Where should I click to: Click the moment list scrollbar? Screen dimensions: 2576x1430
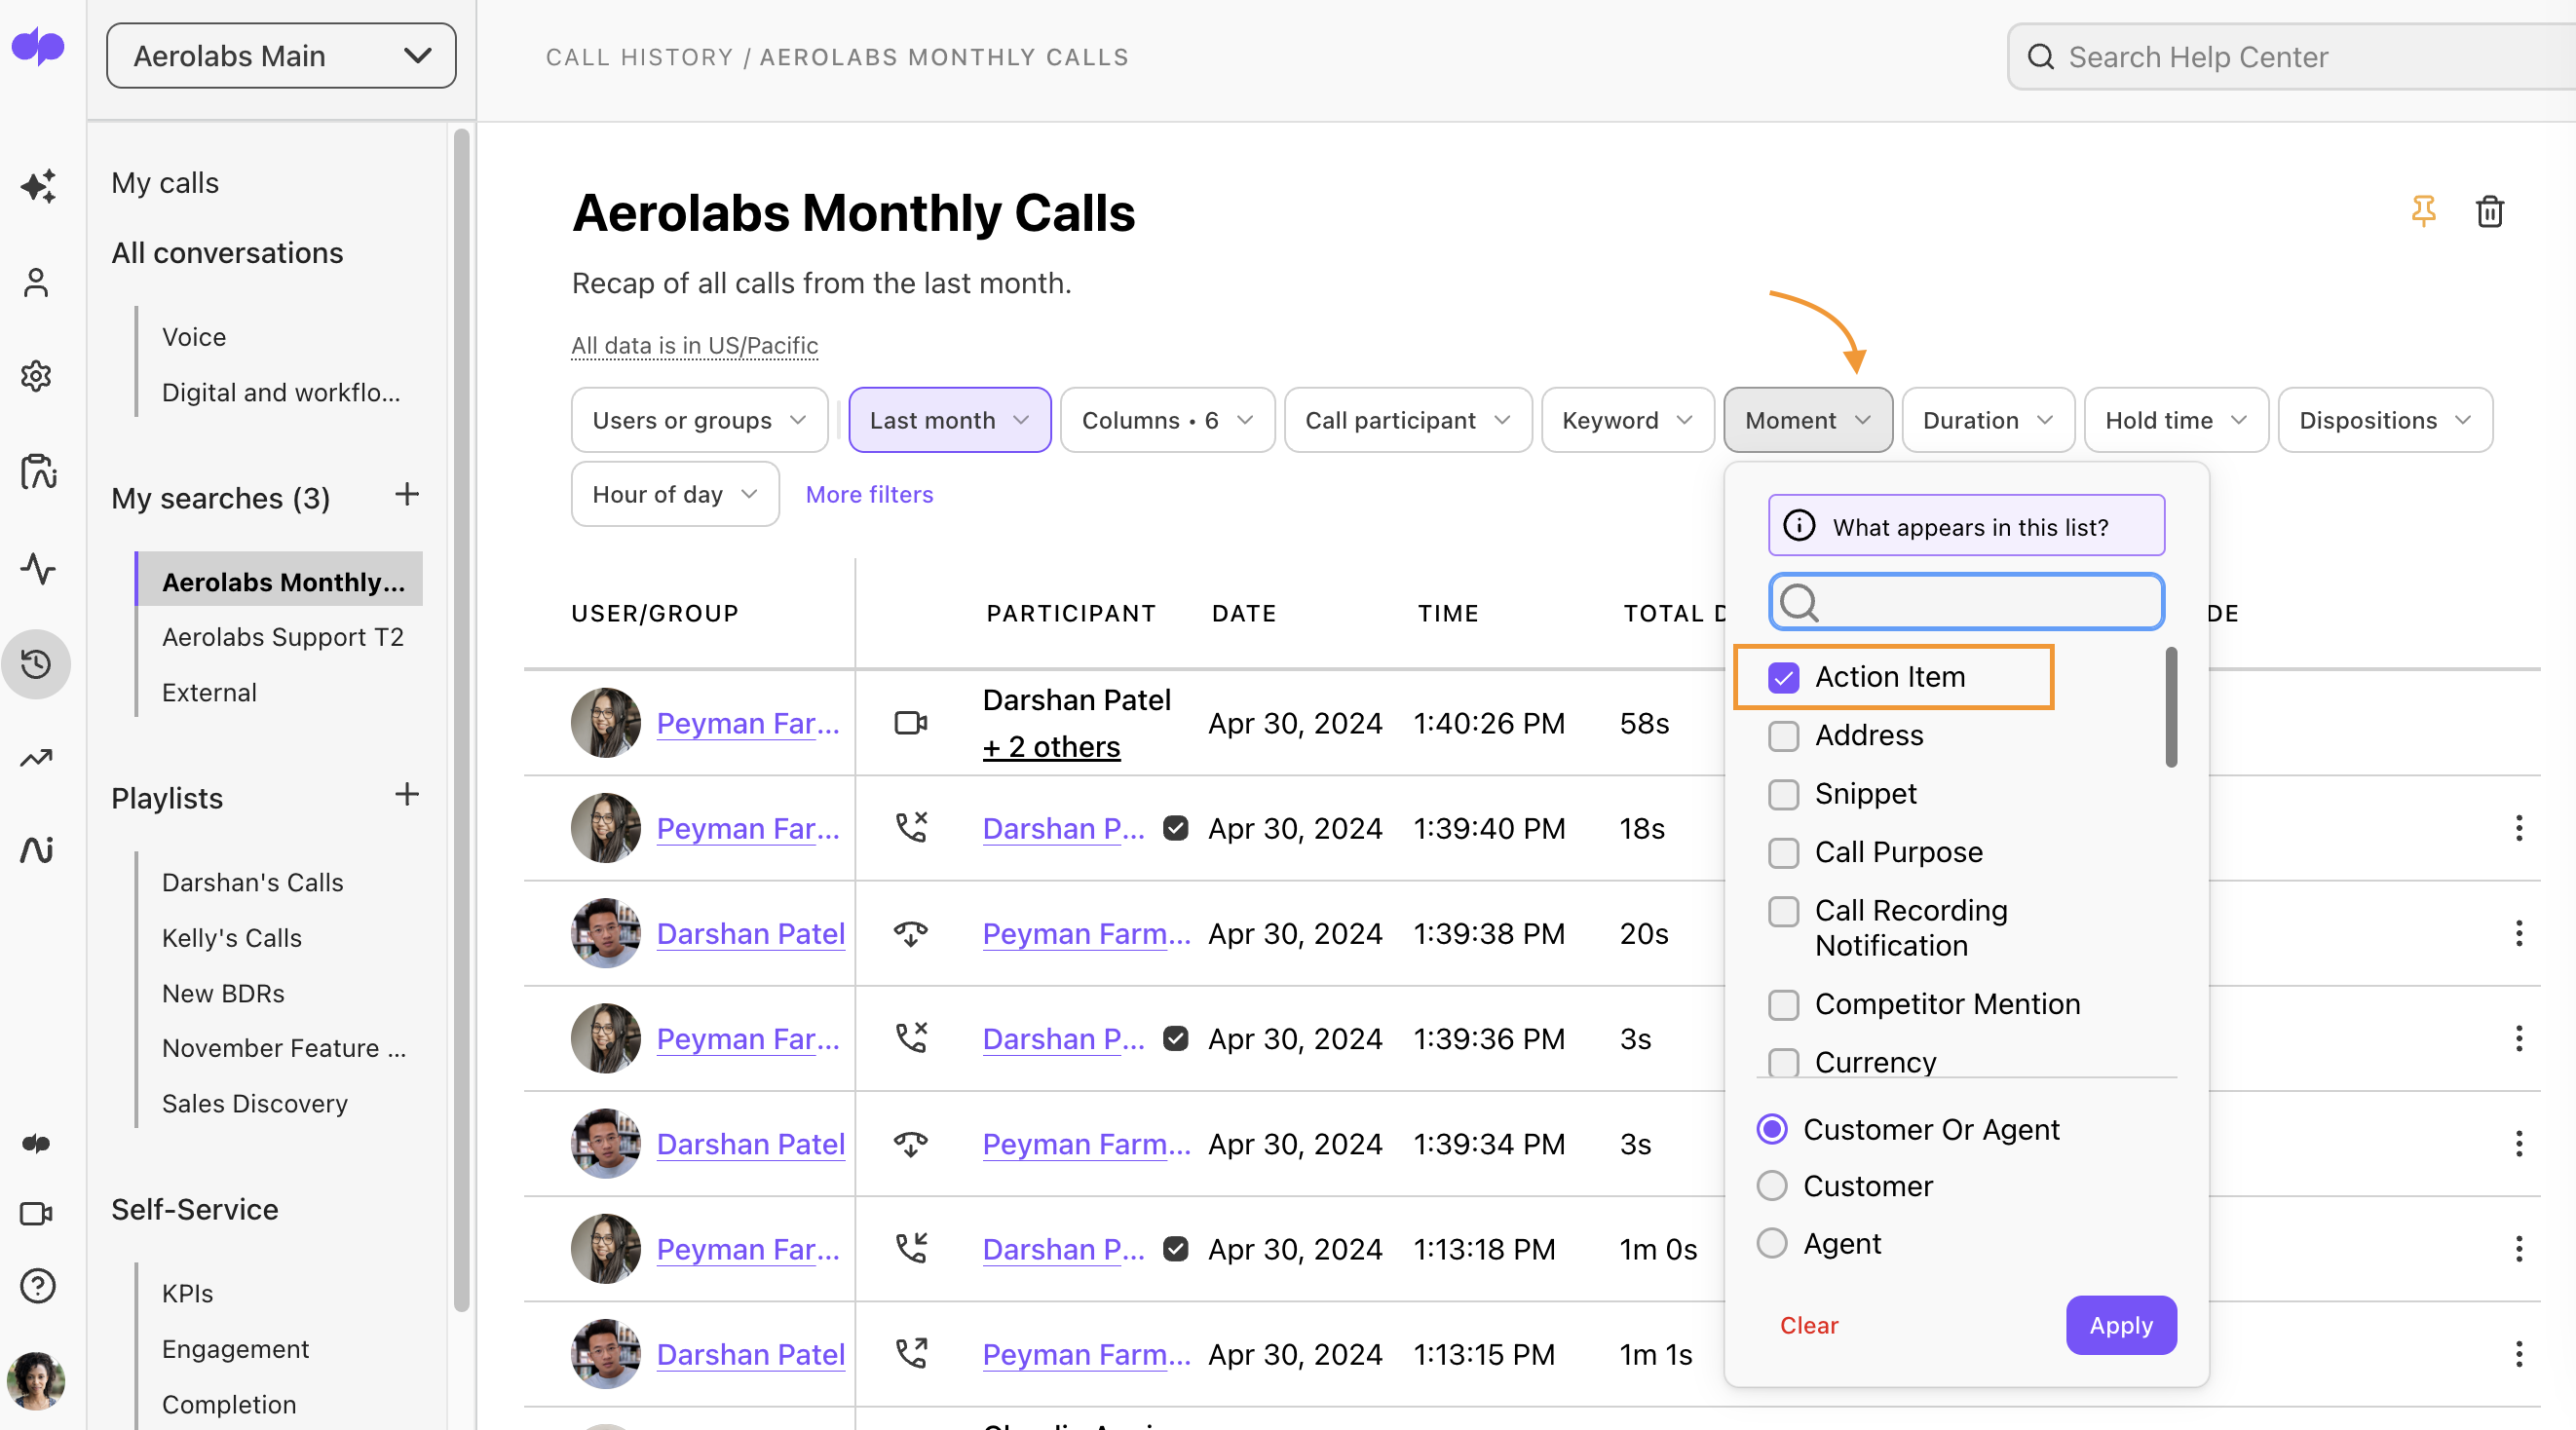2170,707
